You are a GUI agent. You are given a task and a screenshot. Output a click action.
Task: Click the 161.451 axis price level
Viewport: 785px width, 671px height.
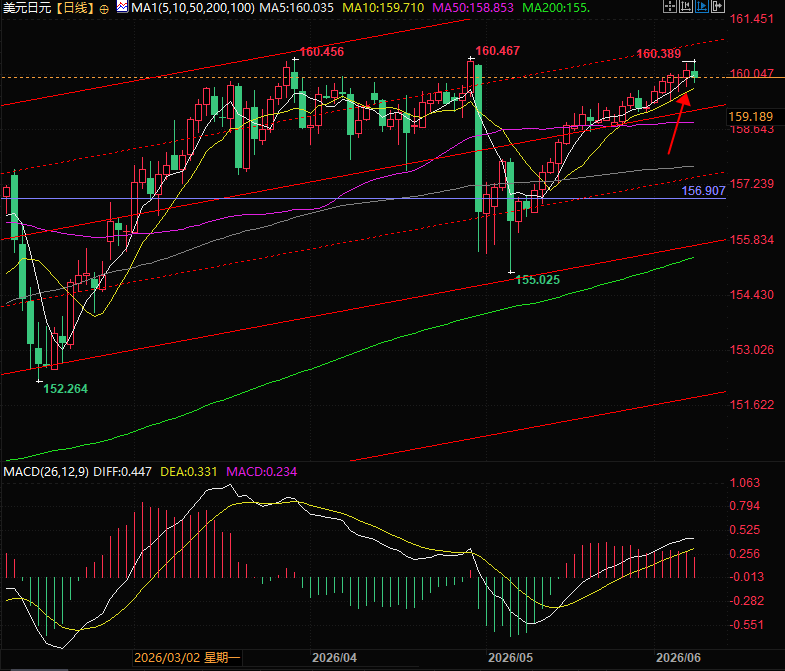click(x=751, y=19)
